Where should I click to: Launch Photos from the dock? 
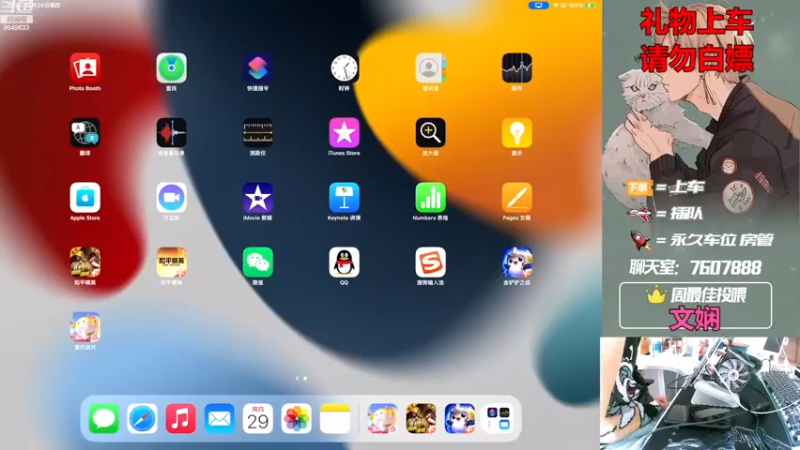point(296,418)
